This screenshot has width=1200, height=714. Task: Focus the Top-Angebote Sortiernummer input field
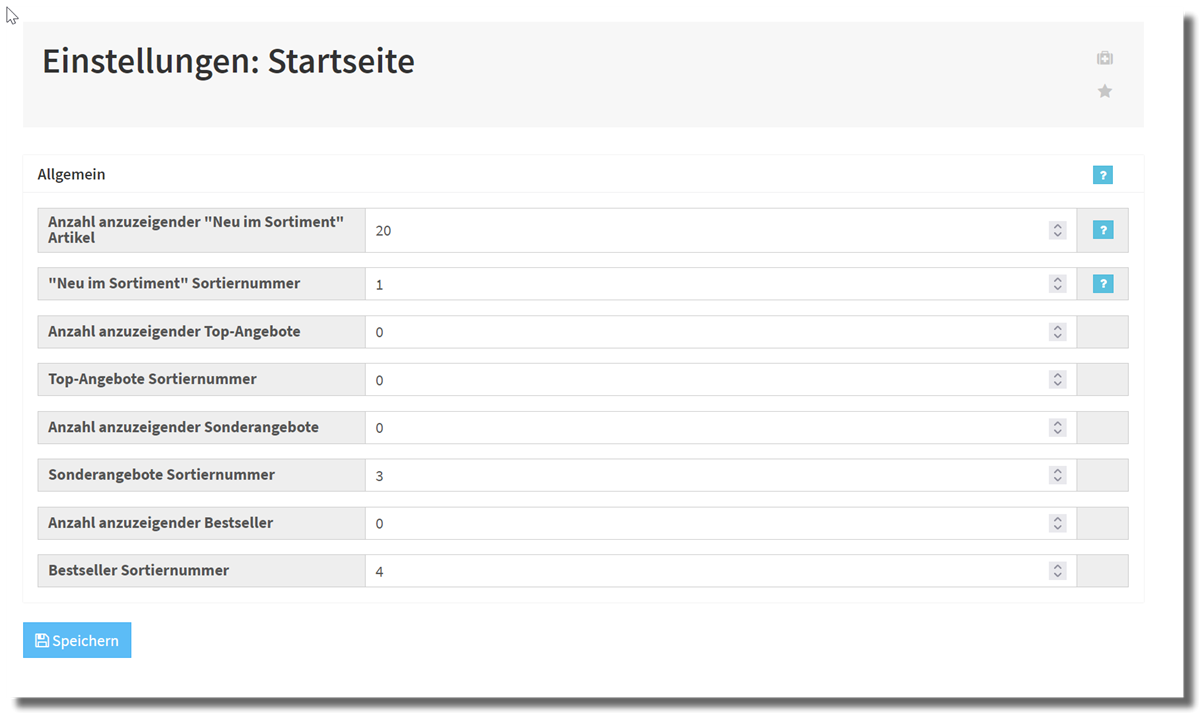[700, 380]
